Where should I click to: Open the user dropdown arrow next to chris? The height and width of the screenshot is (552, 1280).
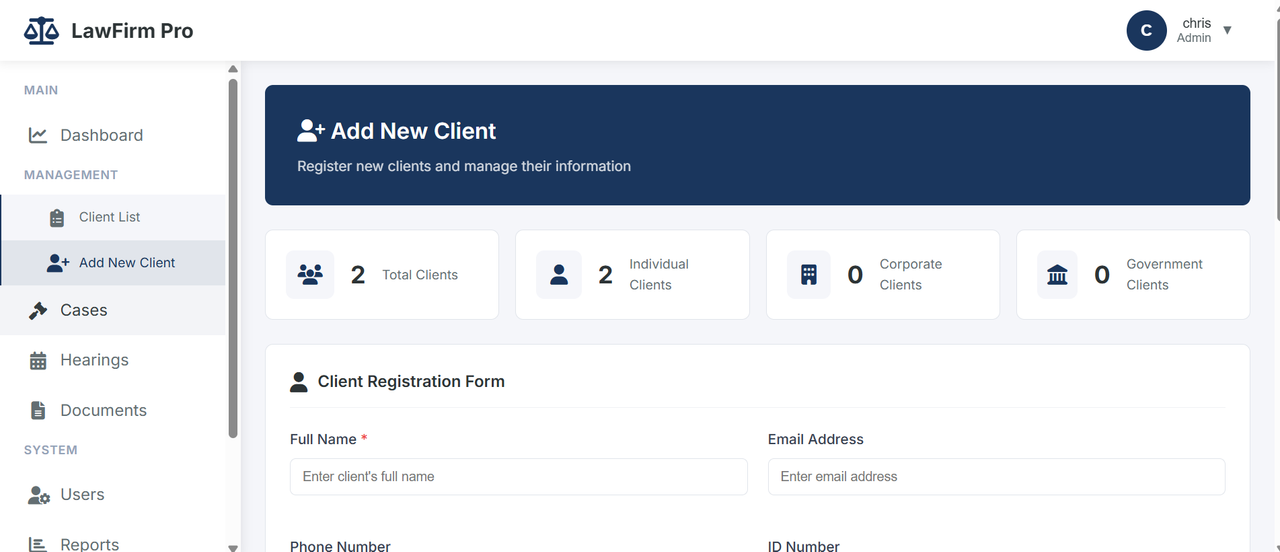[x=1227, y=30]
